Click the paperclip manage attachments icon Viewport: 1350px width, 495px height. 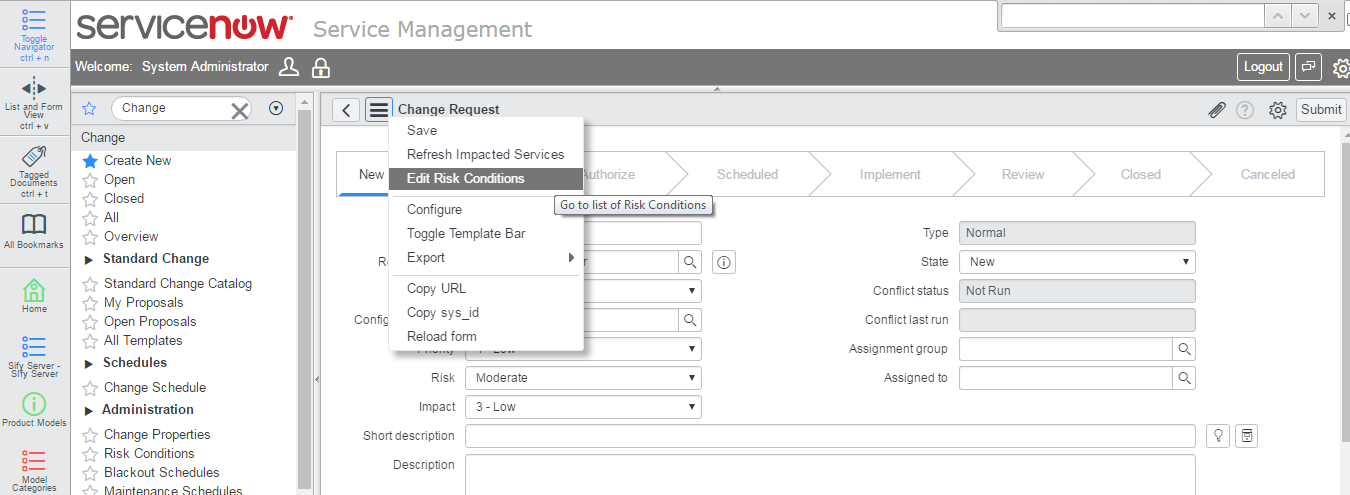[1216, 110]
